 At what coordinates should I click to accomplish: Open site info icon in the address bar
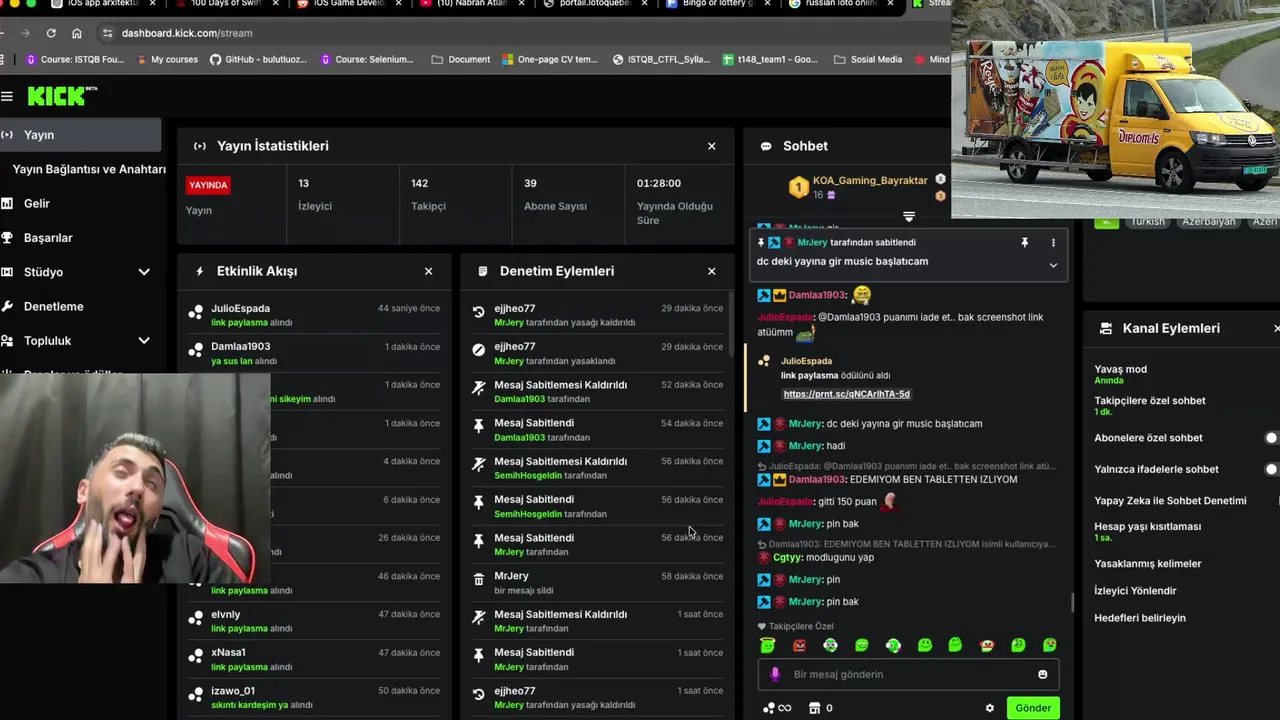(108, 33)
